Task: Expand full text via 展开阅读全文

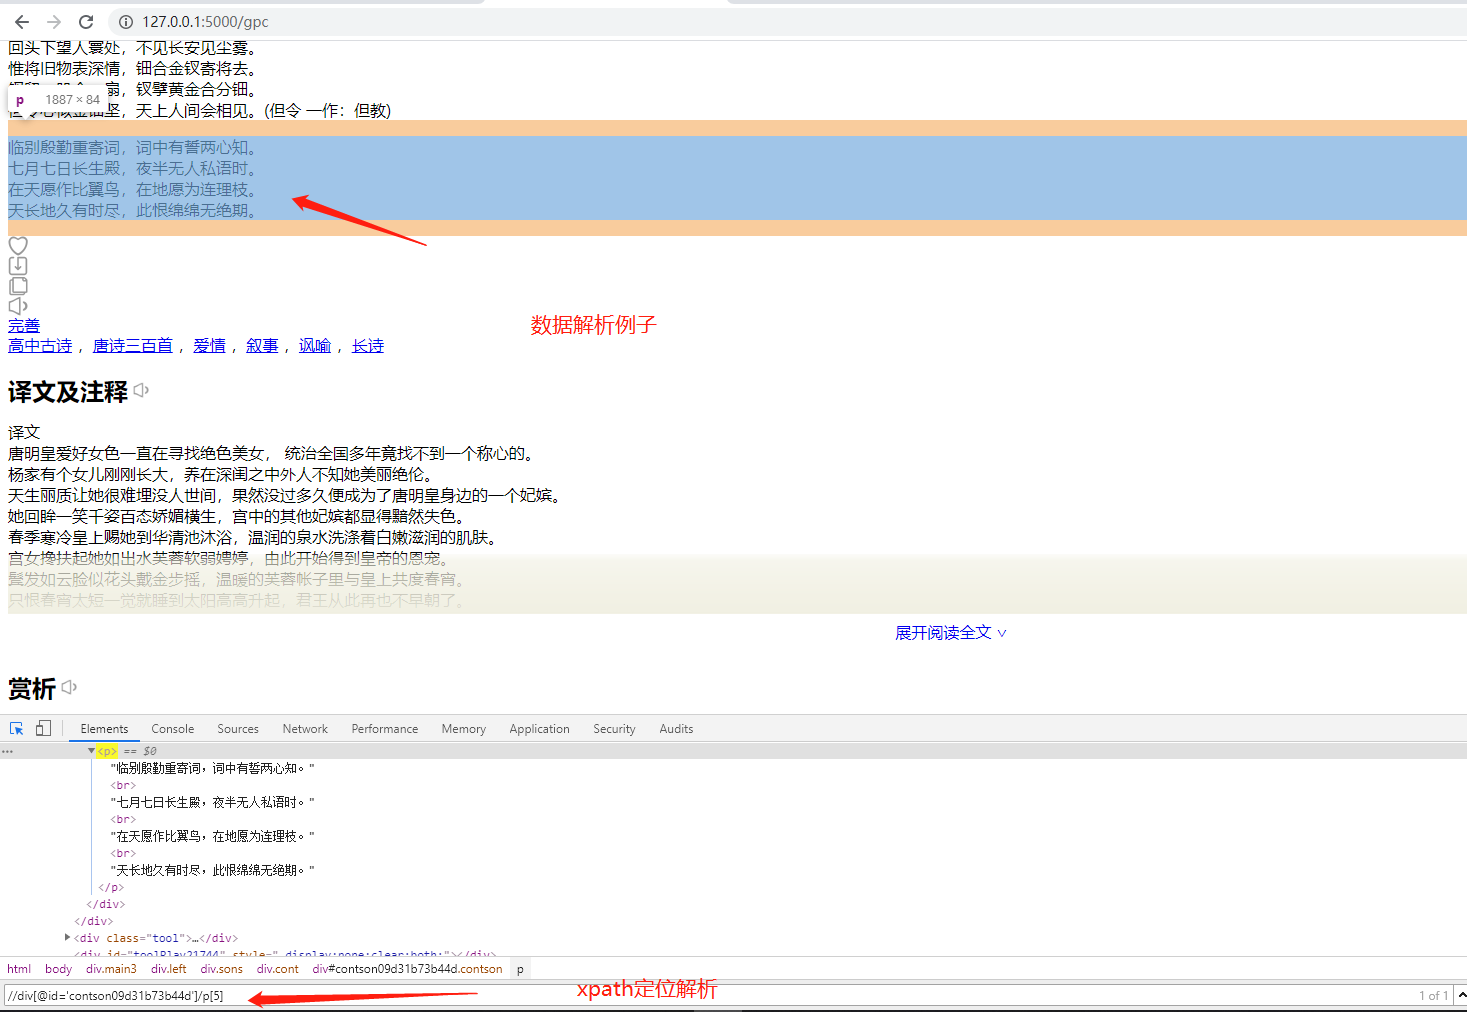Action: pos(950,633)
